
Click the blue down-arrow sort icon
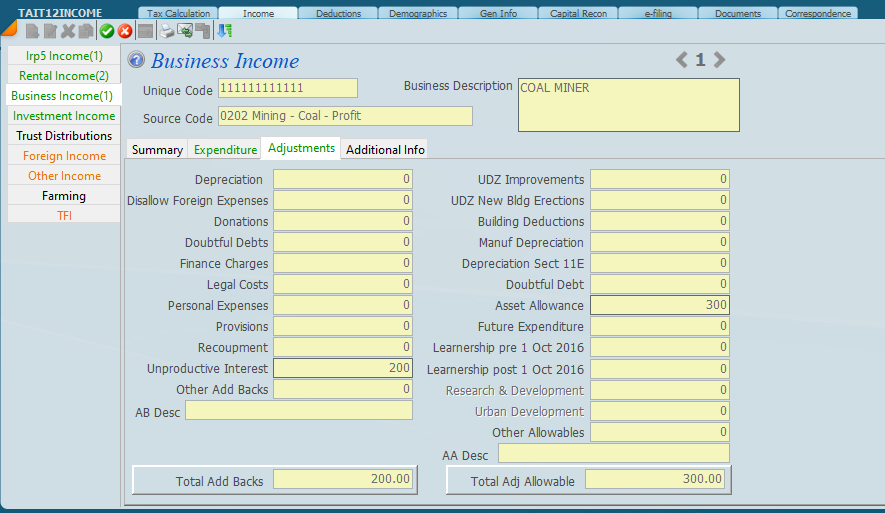224,31
